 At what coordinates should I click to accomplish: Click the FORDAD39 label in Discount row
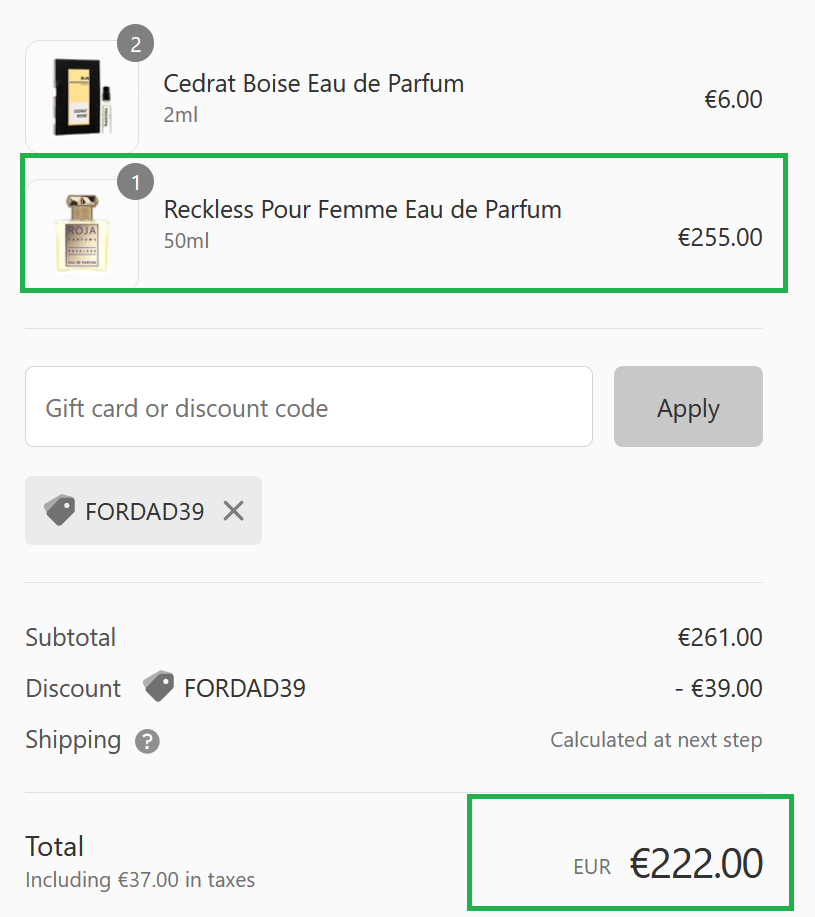[245, 688]
